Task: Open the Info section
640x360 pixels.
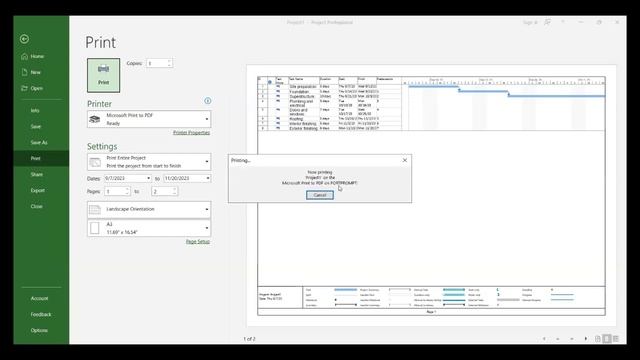Action: 41,111
